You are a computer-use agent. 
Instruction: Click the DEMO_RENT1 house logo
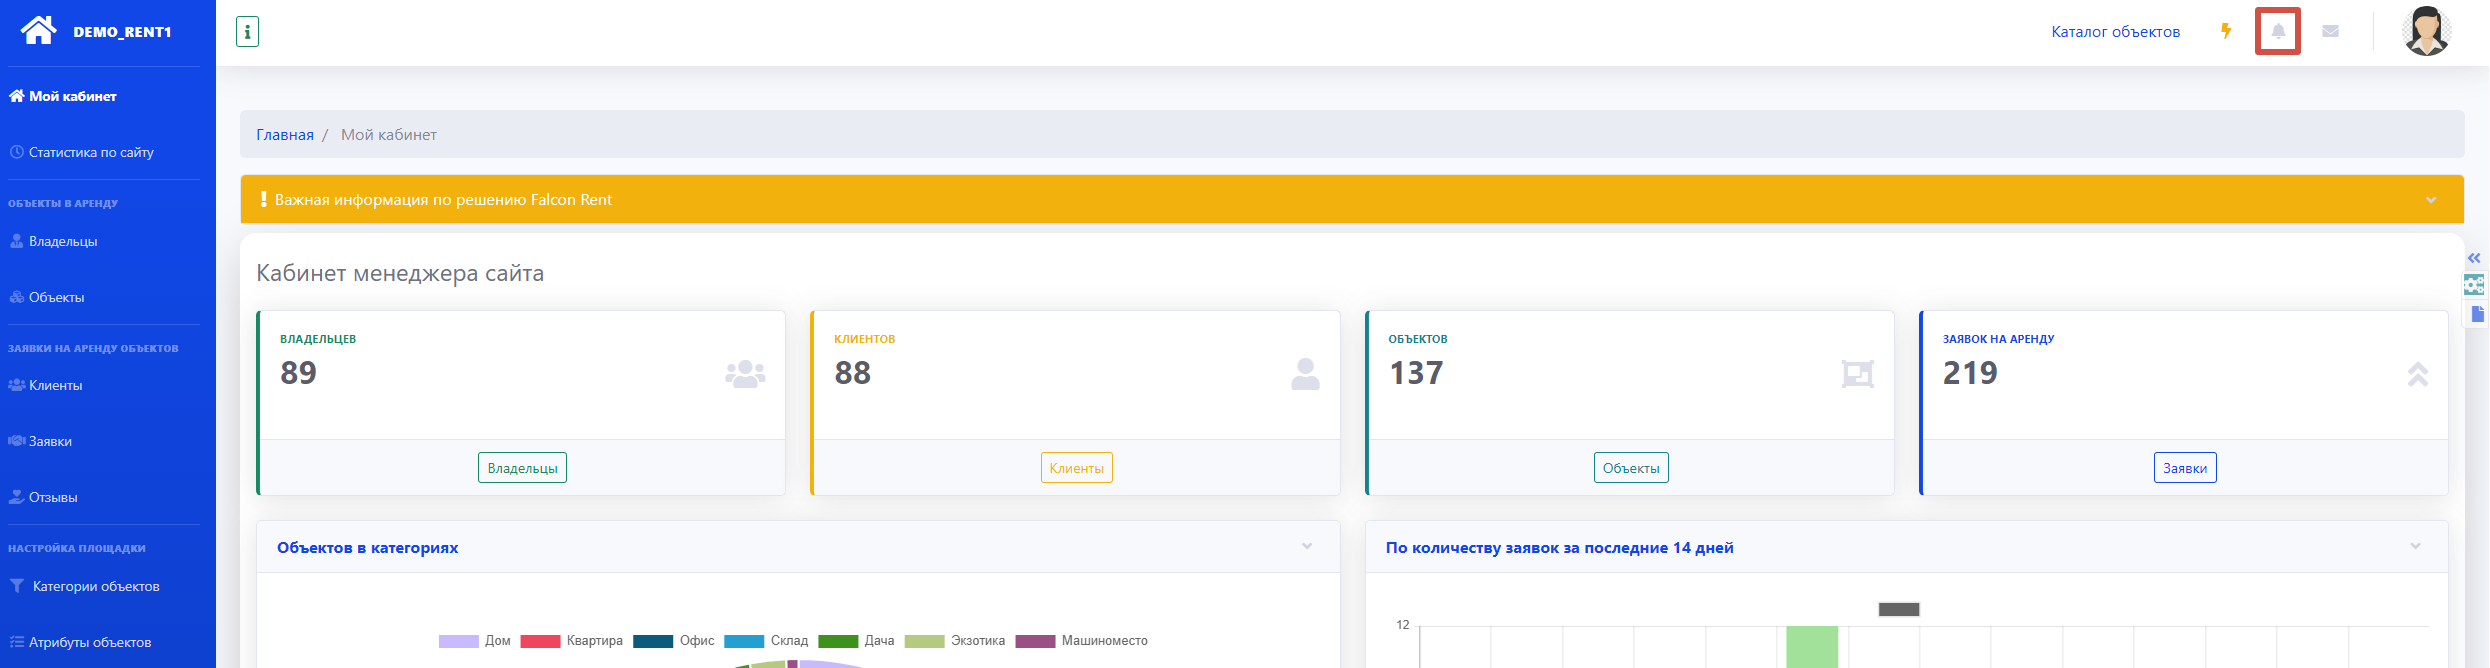[39, 30]
